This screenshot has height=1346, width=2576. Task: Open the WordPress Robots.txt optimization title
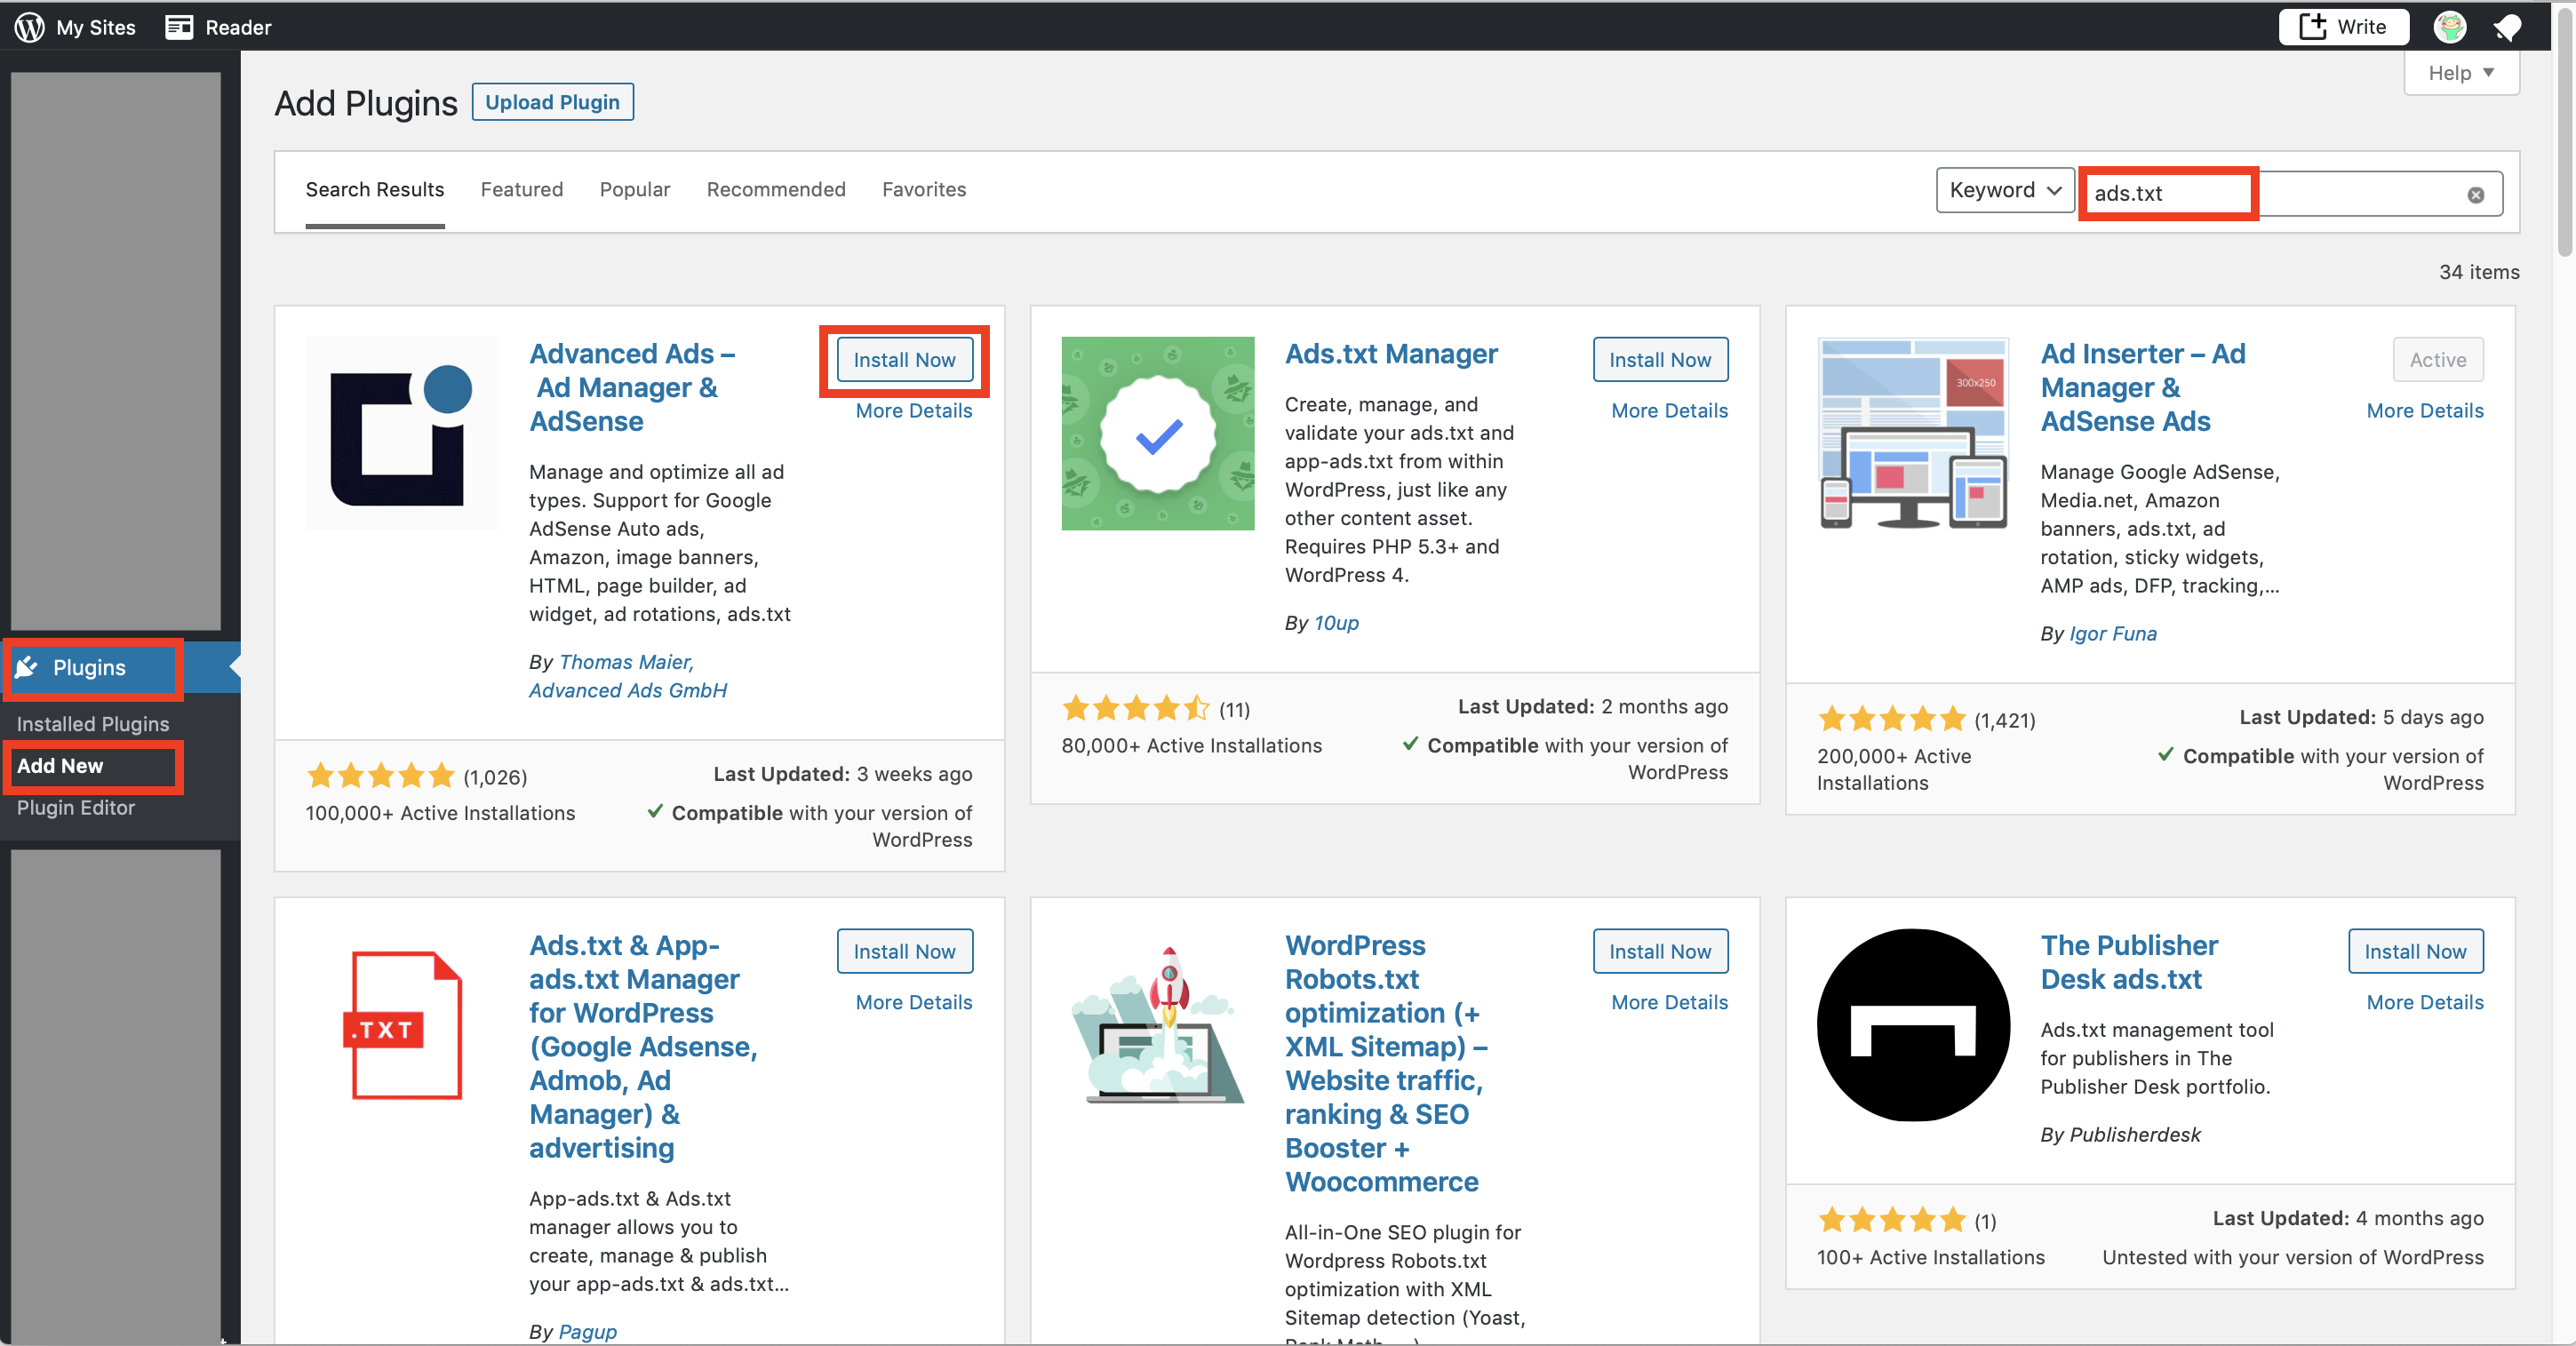coord(1386,1063)
